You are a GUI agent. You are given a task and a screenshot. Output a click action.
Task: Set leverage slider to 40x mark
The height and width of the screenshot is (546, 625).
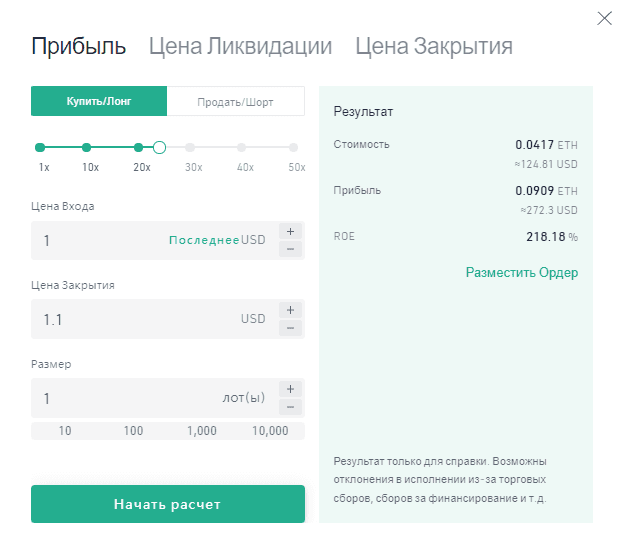[x=242, y=147]
